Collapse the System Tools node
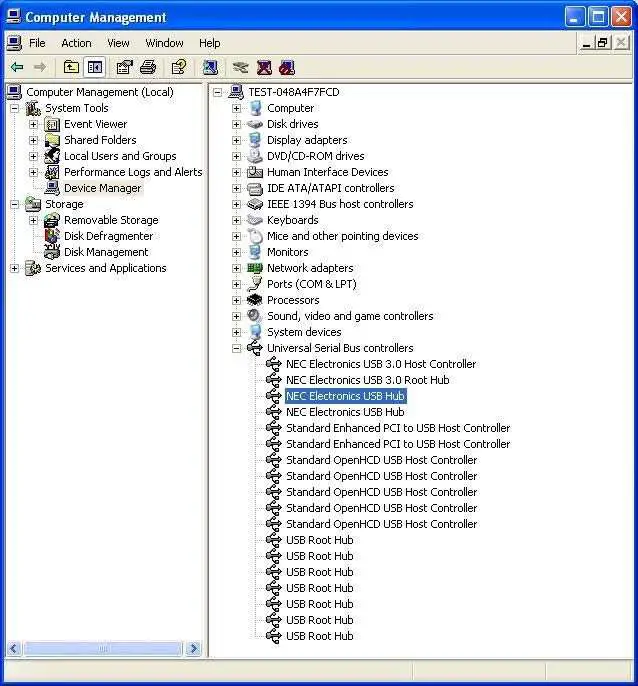The width and height of the screenshot is (638, 686). pyautogui.click(x=14, y=108)
